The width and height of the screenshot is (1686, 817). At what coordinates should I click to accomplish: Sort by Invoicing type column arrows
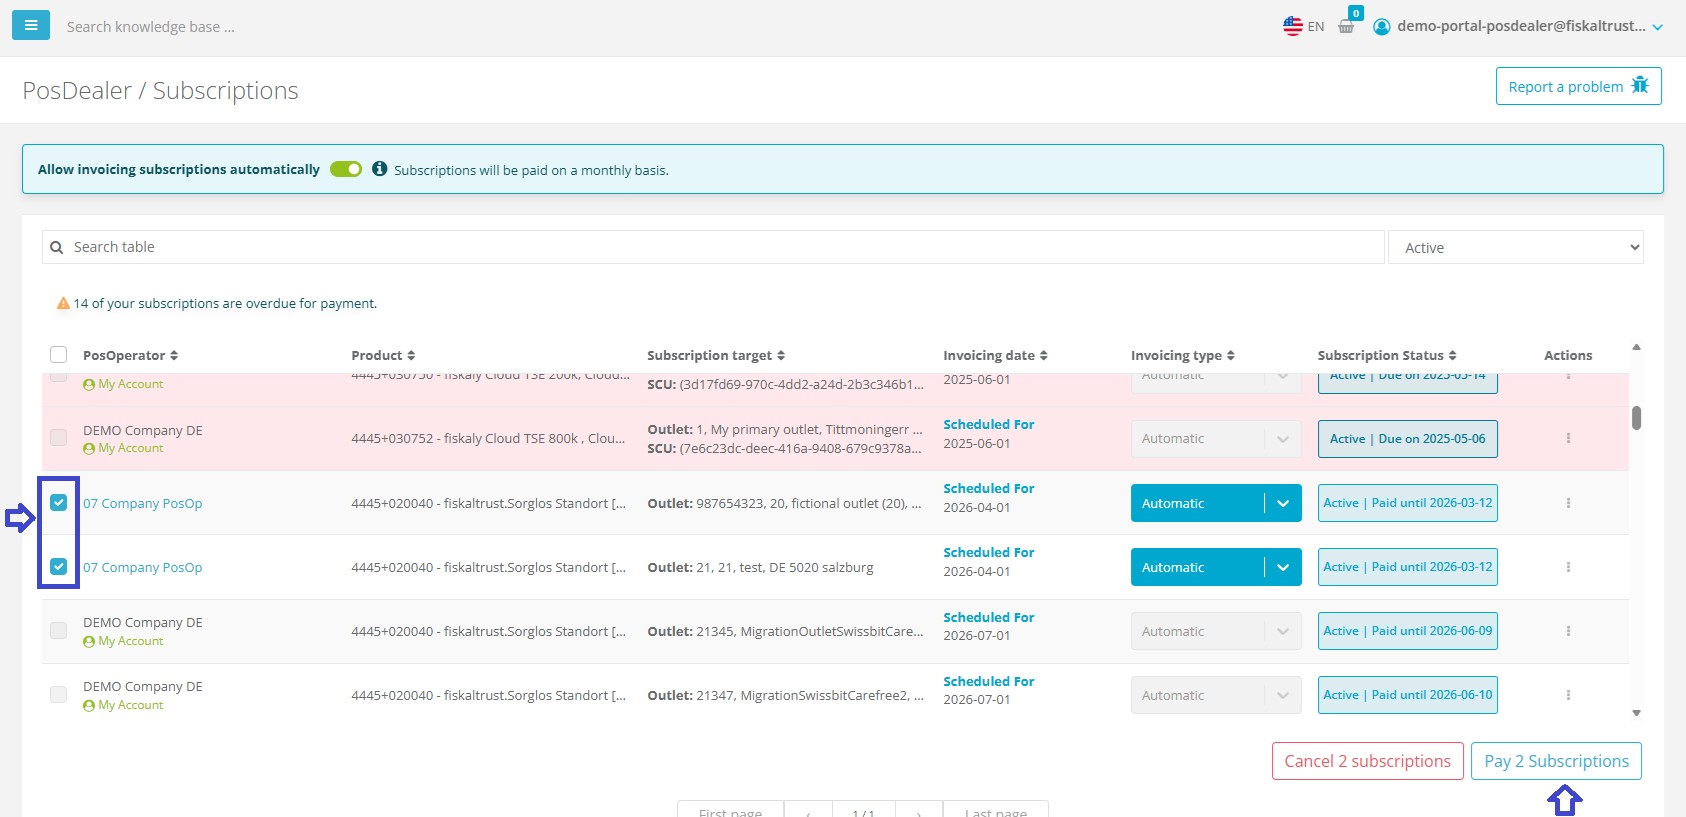[x=1231, y=355]
